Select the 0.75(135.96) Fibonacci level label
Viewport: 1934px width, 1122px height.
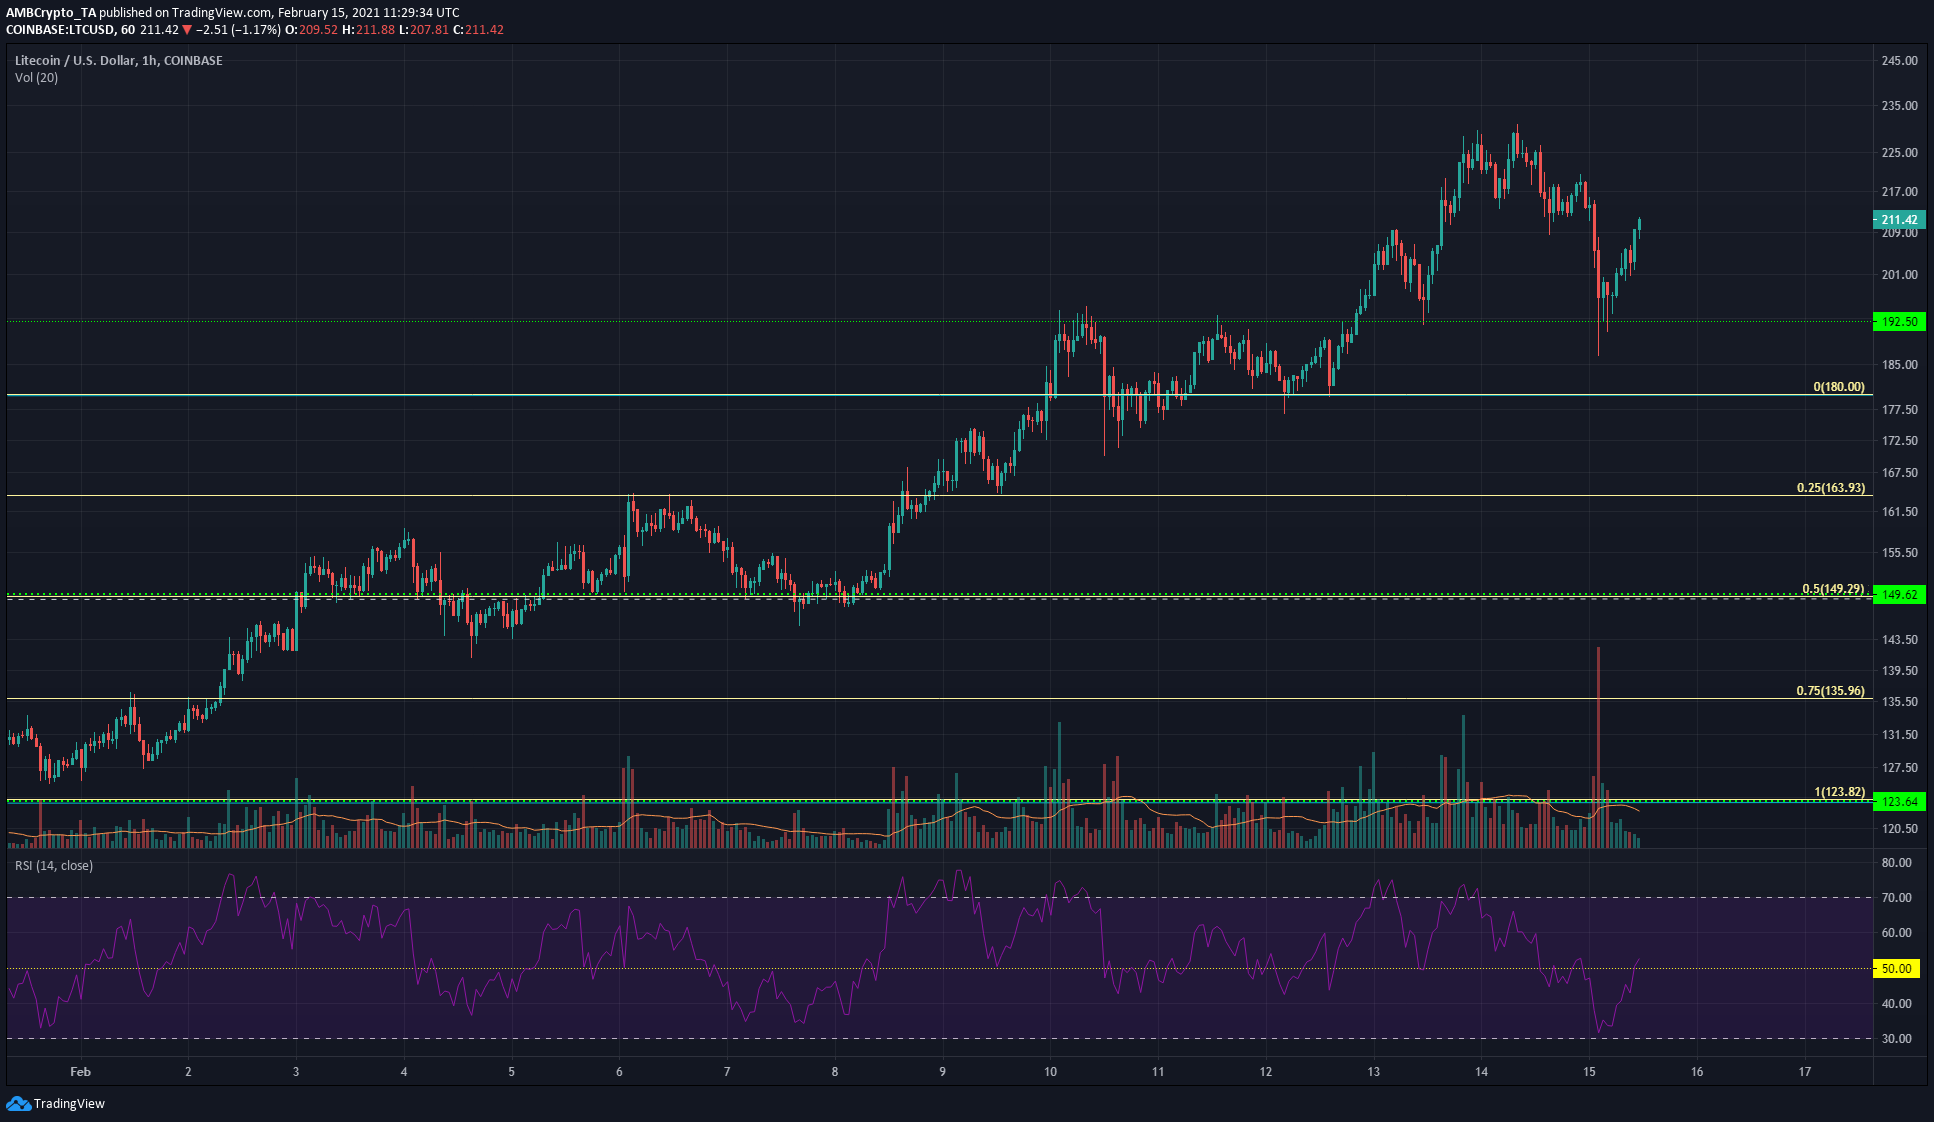pos(1831,691)
